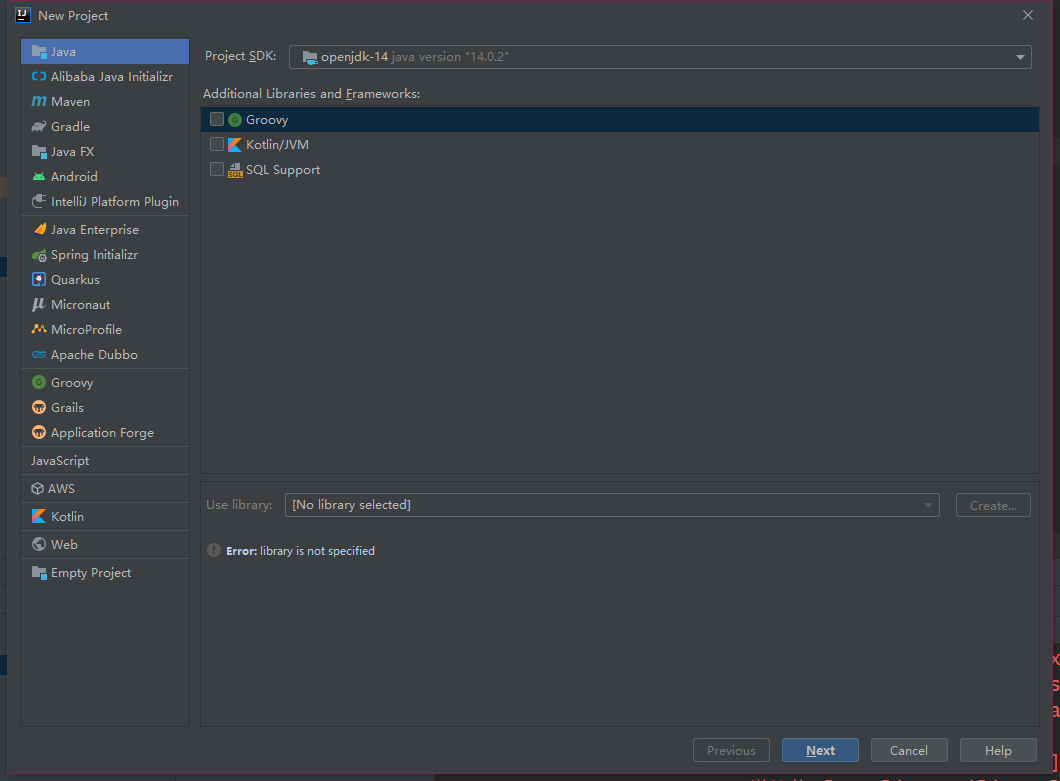Viewport: 1060px width, 781px height.
Task: Click the Java FX folder icon
Action: tap(39, 151)
